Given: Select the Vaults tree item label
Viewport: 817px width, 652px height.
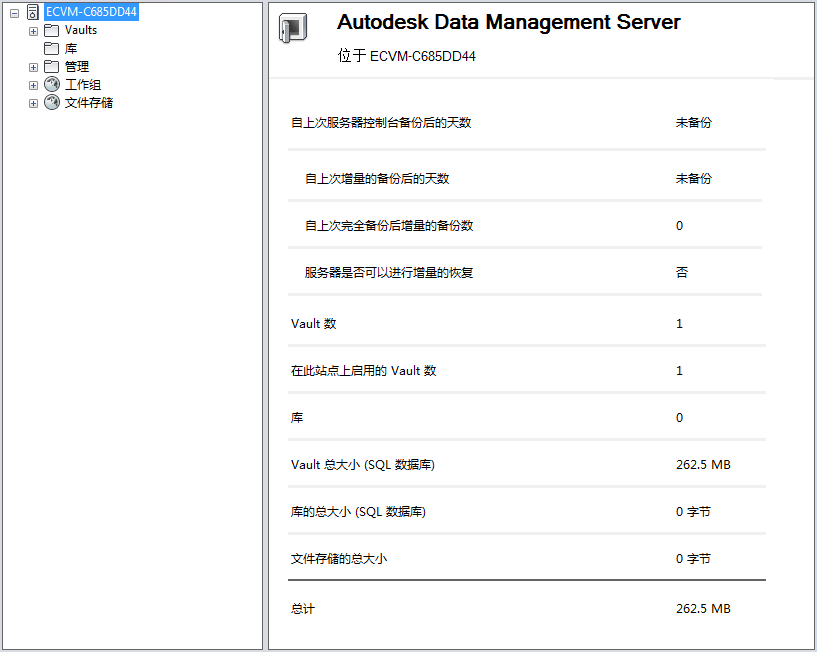Looking at the screenshot, I should pyautogui.click(x=81, y=30).
